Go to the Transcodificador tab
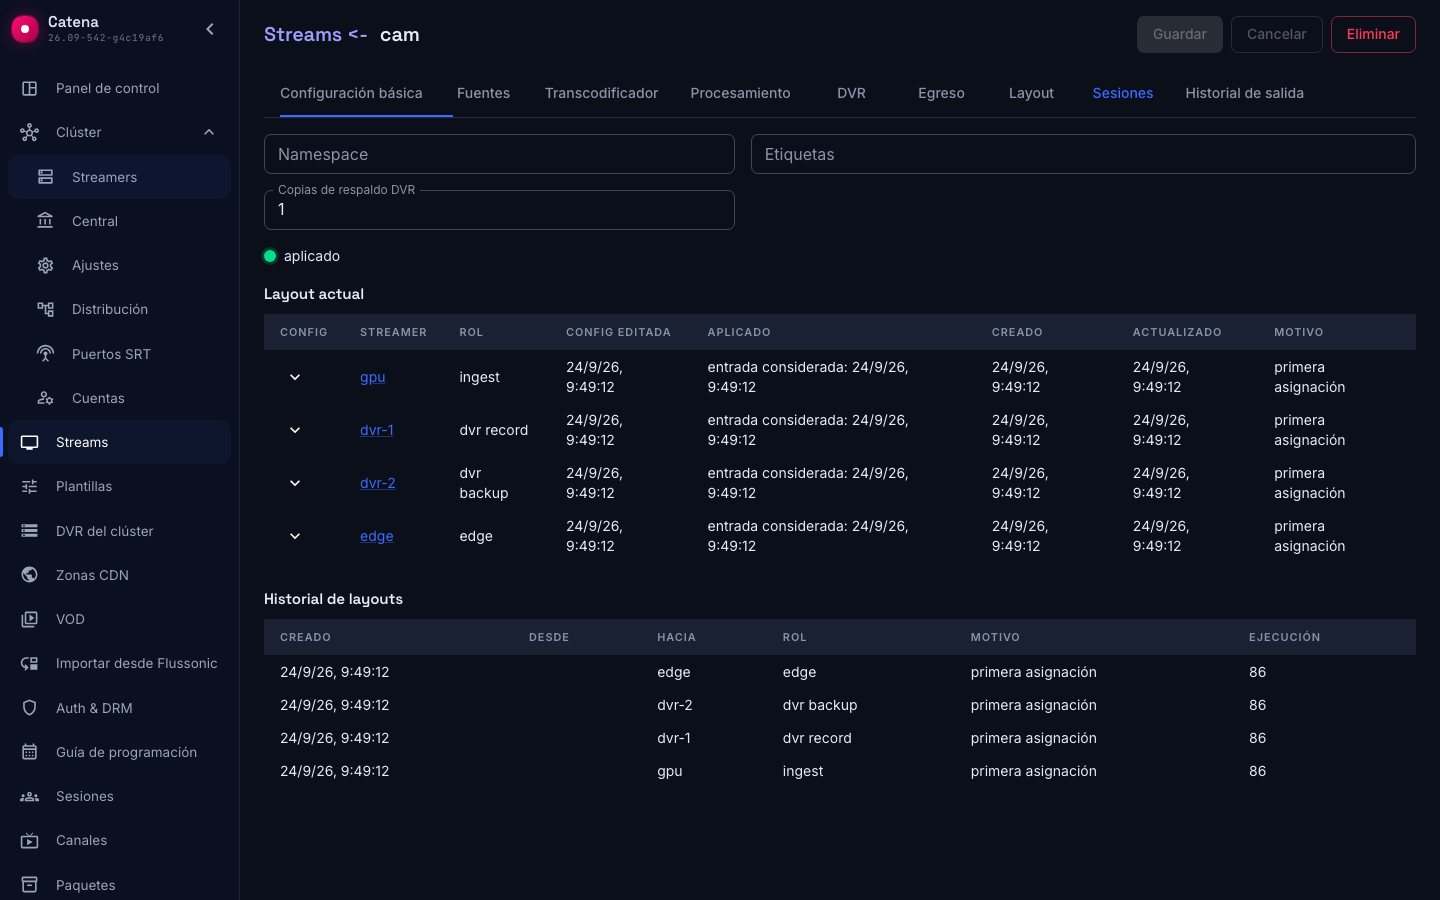This screenshot has width=1440, height=900. pos(601,93)
